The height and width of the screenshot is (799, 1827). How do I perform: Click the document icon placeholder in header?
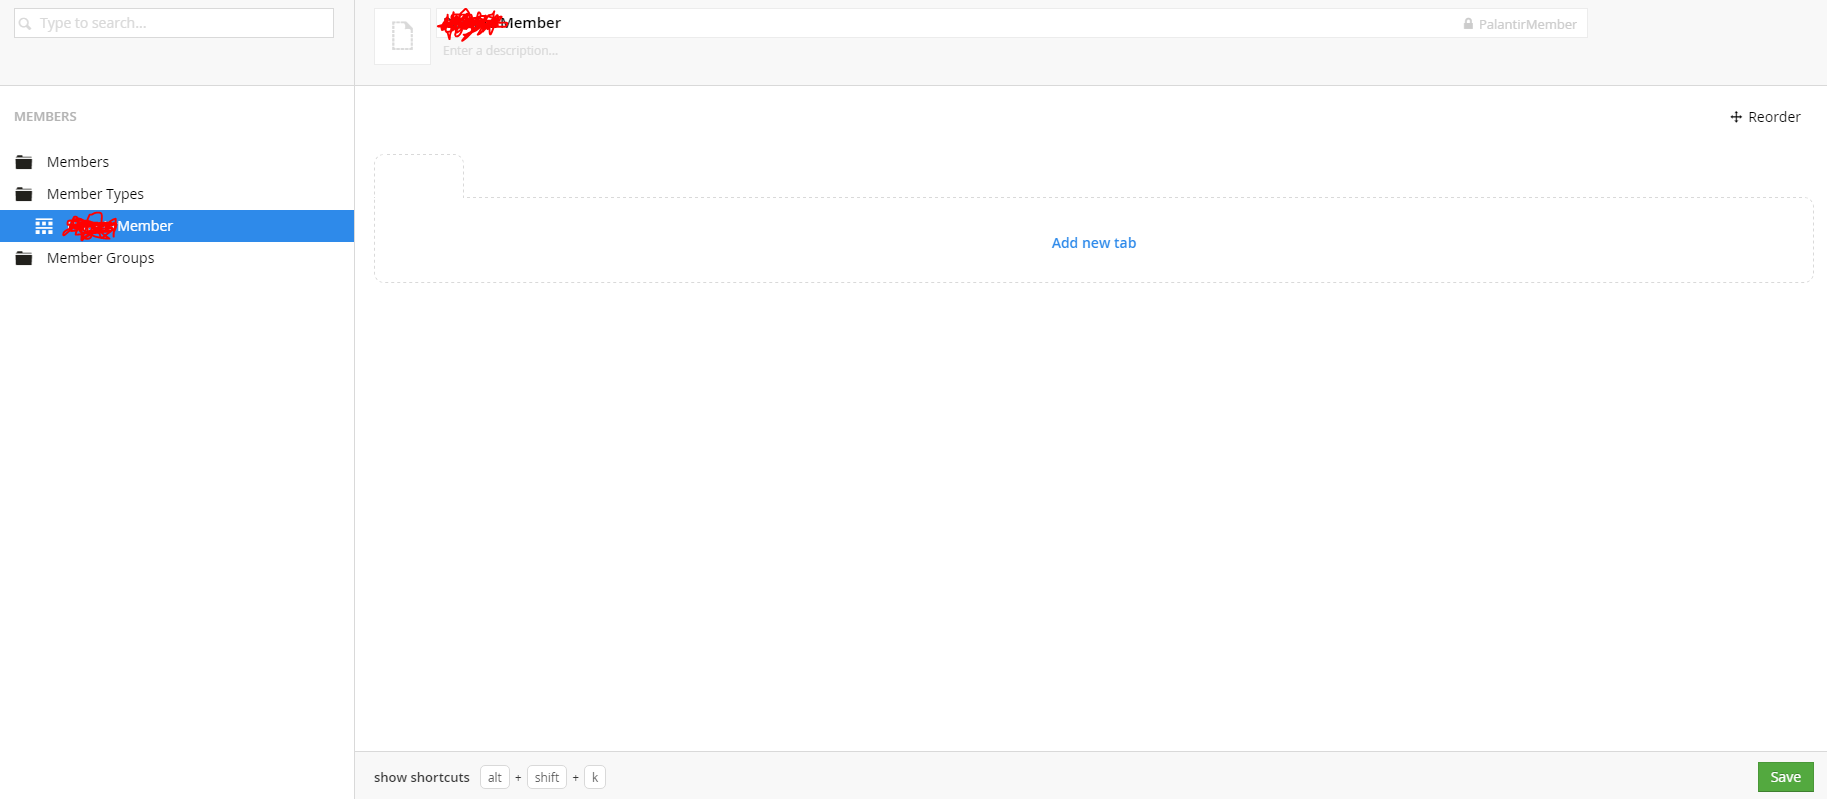(x=402, y=36)
